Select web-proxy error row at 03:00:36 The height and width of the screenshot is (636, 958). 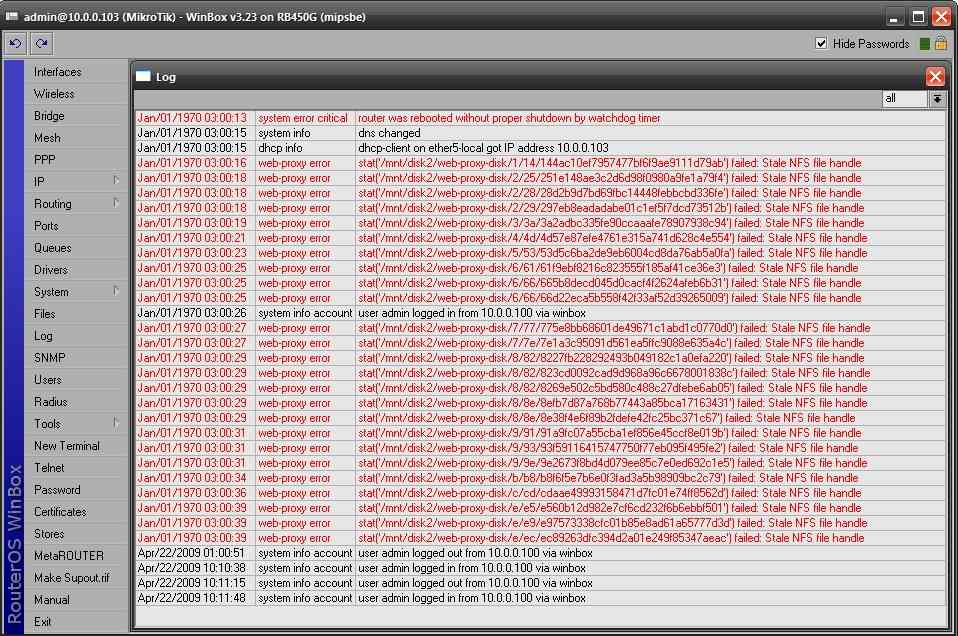(x=540, y=493)
